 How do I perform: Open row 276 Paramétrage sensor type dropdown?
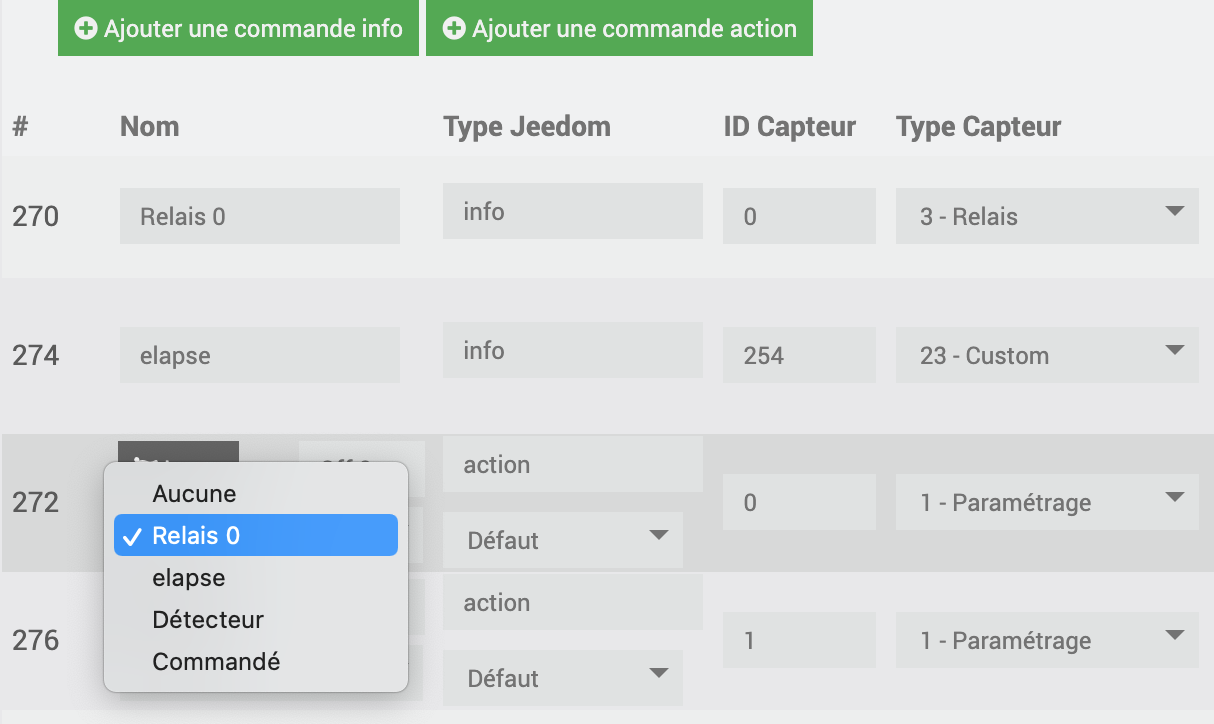pyautogui.click(x=1047, y=640)
